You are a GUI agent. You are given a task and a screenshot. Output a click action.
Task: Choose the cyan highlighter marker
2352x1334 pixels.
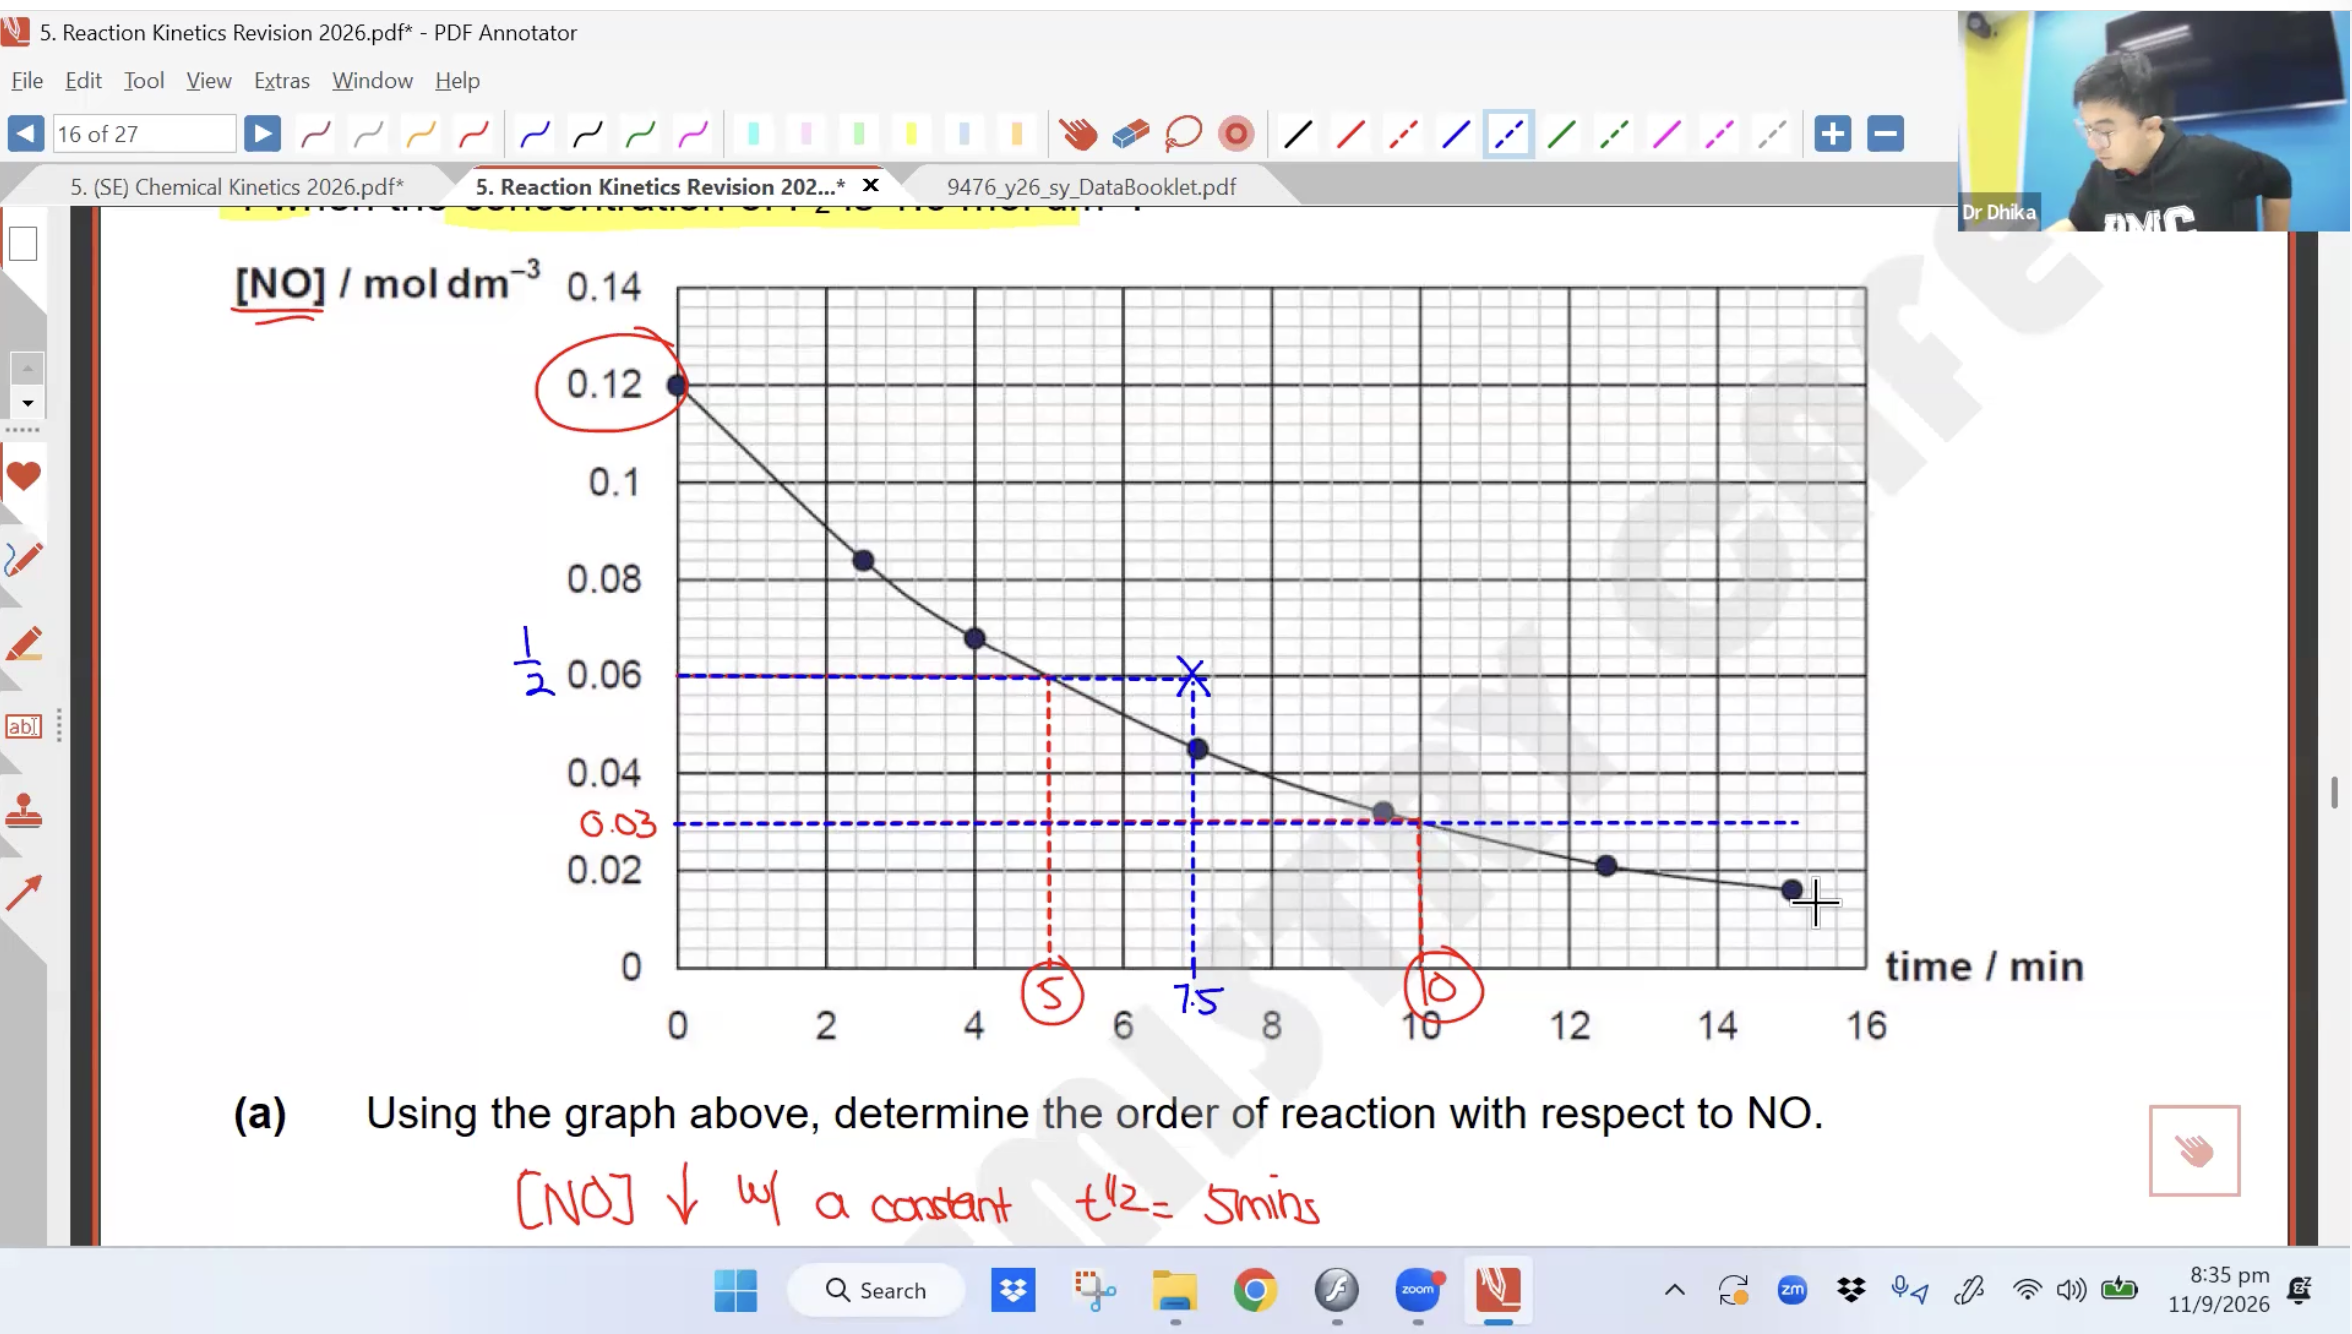pyautogui.click(x=754, y=134)
